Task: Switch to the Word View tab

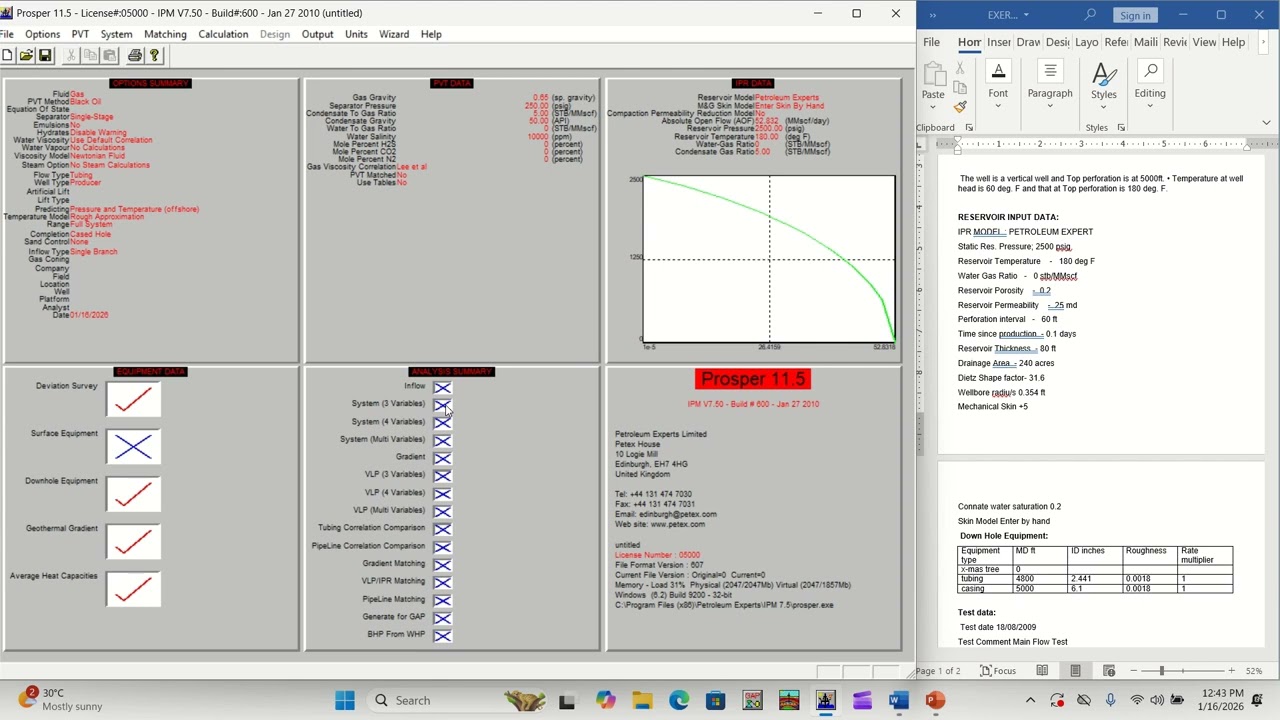Action: tap(1204, 42)
